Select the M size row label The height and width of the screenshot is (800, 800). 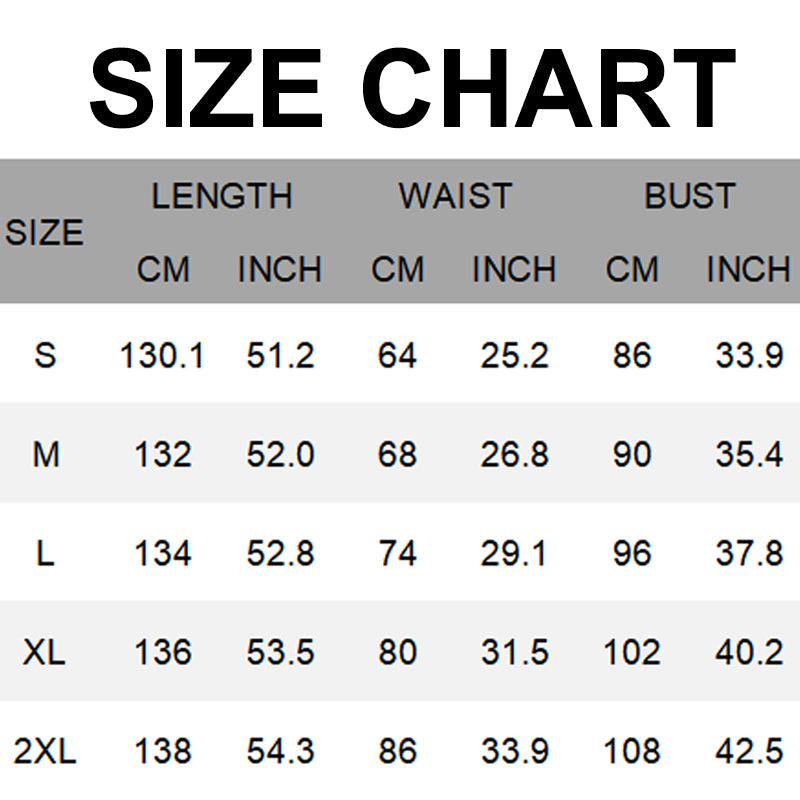tap(46, 455)
